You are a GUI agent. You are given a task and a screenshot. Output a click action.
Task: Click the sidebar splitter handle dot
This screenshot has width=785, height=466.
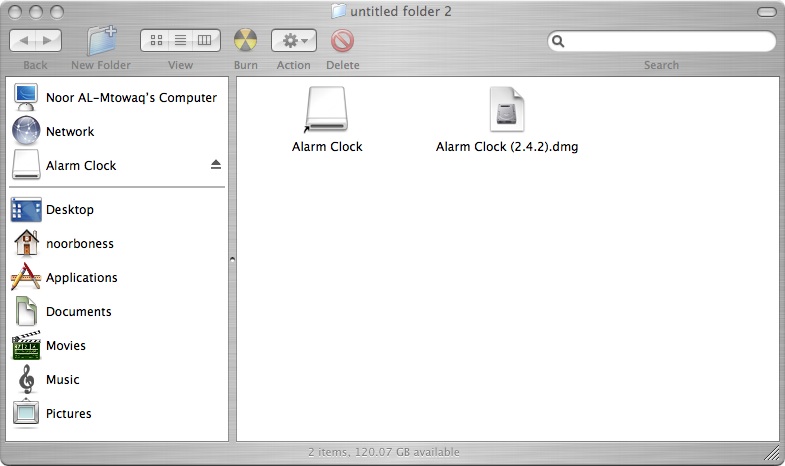[x=232, y=259]
